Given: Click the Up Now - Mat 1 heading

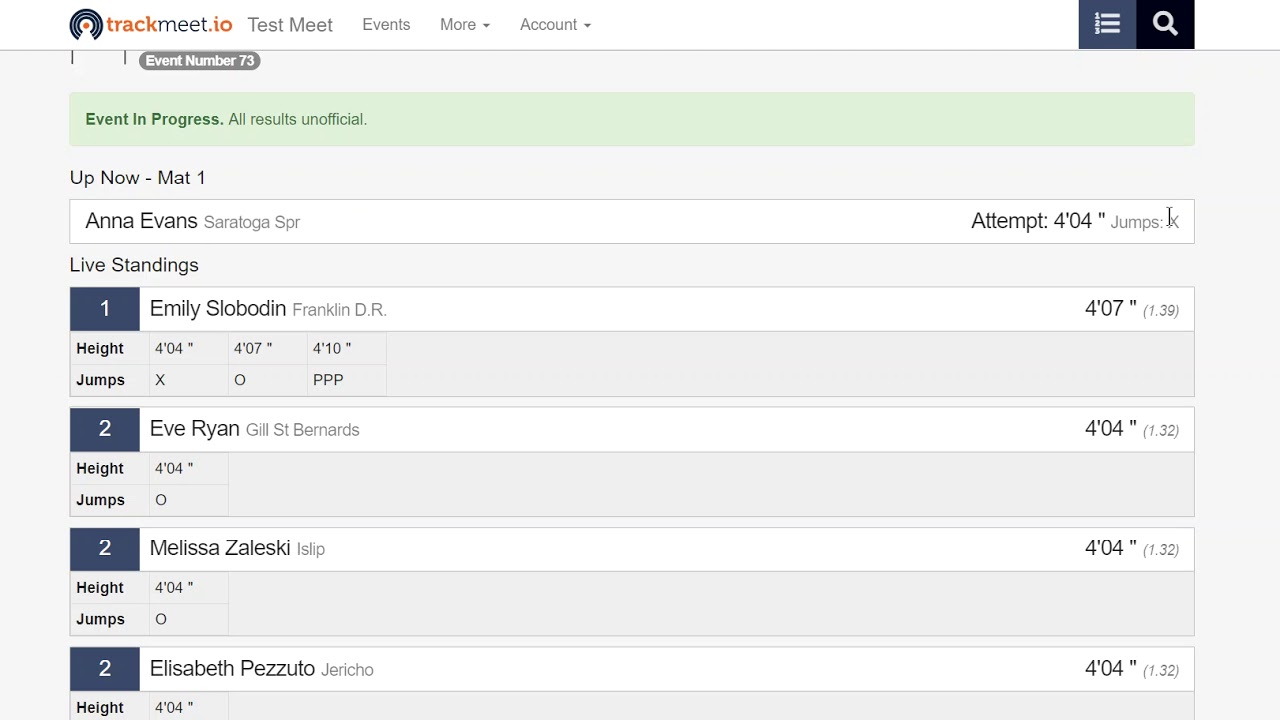Looking at the screenshot, I should coord(138,177).
